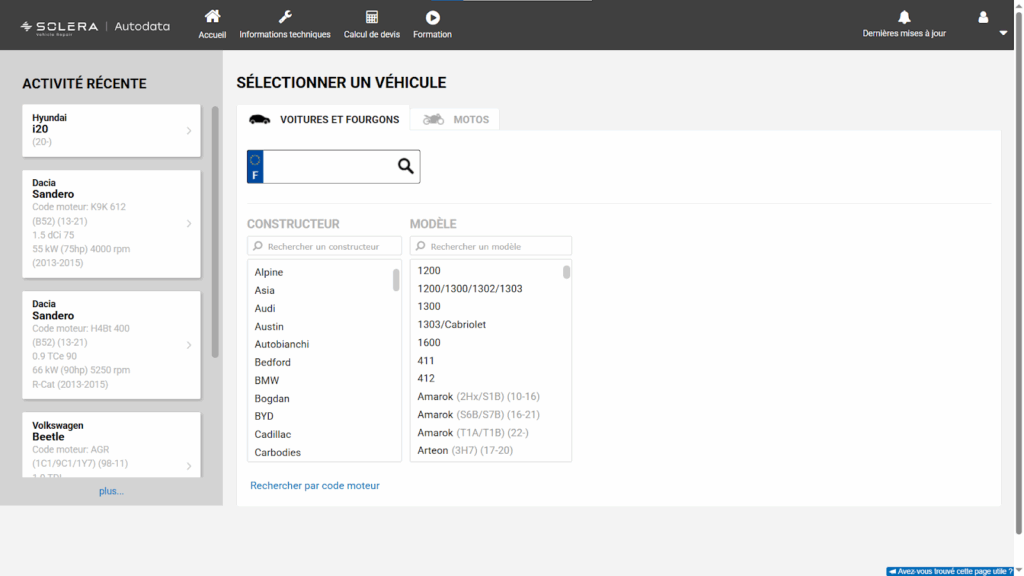Open Dacia Sandero K9K 612 chevron
Image resolution: width=1024 pixels, height=576 pixels.
tap(189, 223)
